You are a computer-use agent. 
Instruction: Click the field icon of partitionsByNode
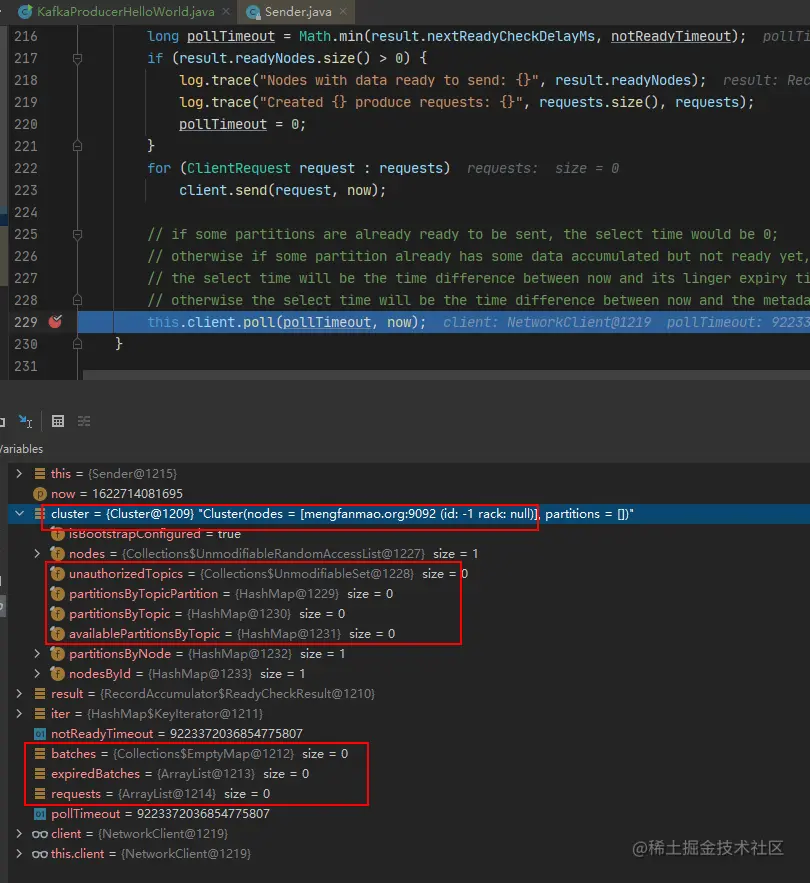click(x=57, y=654)
